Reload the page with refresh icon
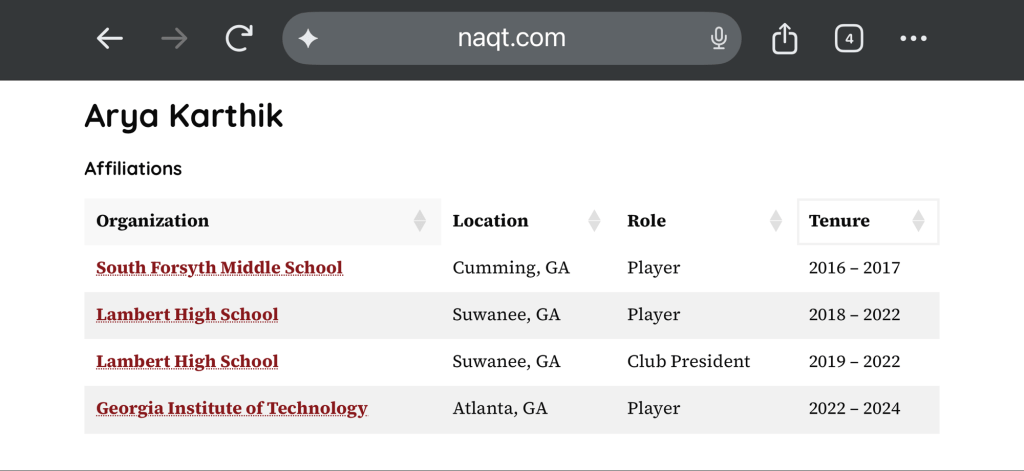The height and width of the screenshot is (471, 1024). pyautogui.click(x=239, y=39)
